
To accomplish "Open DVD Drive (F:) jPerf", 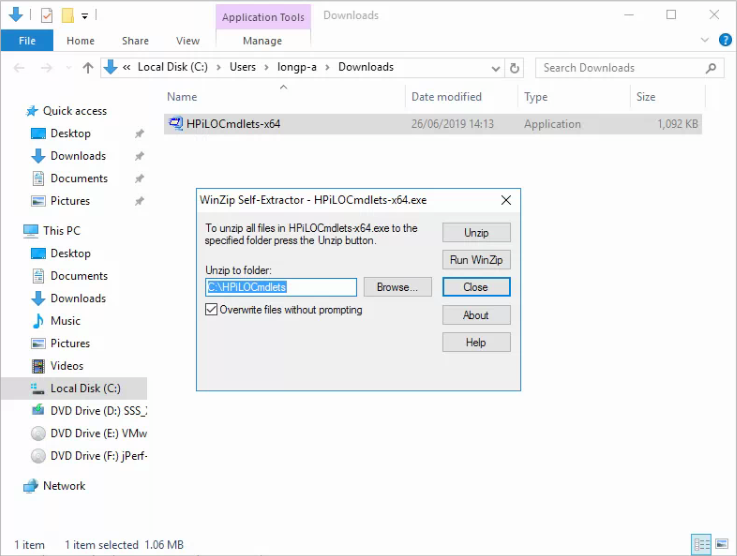I will [98, 456].
